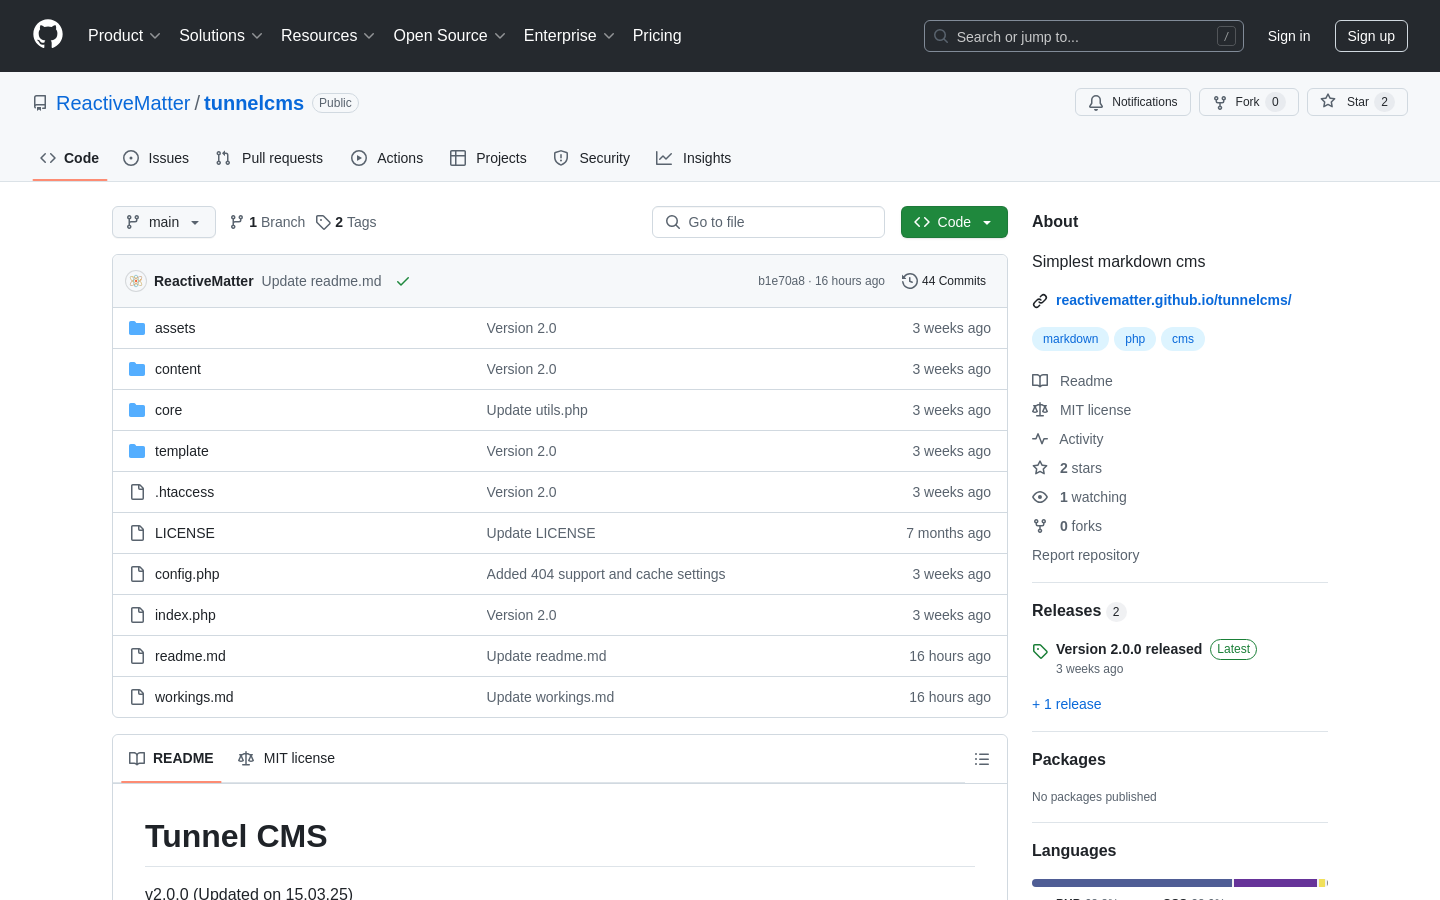
Task: Expand the Resources menu
Action: coord(328,36)
